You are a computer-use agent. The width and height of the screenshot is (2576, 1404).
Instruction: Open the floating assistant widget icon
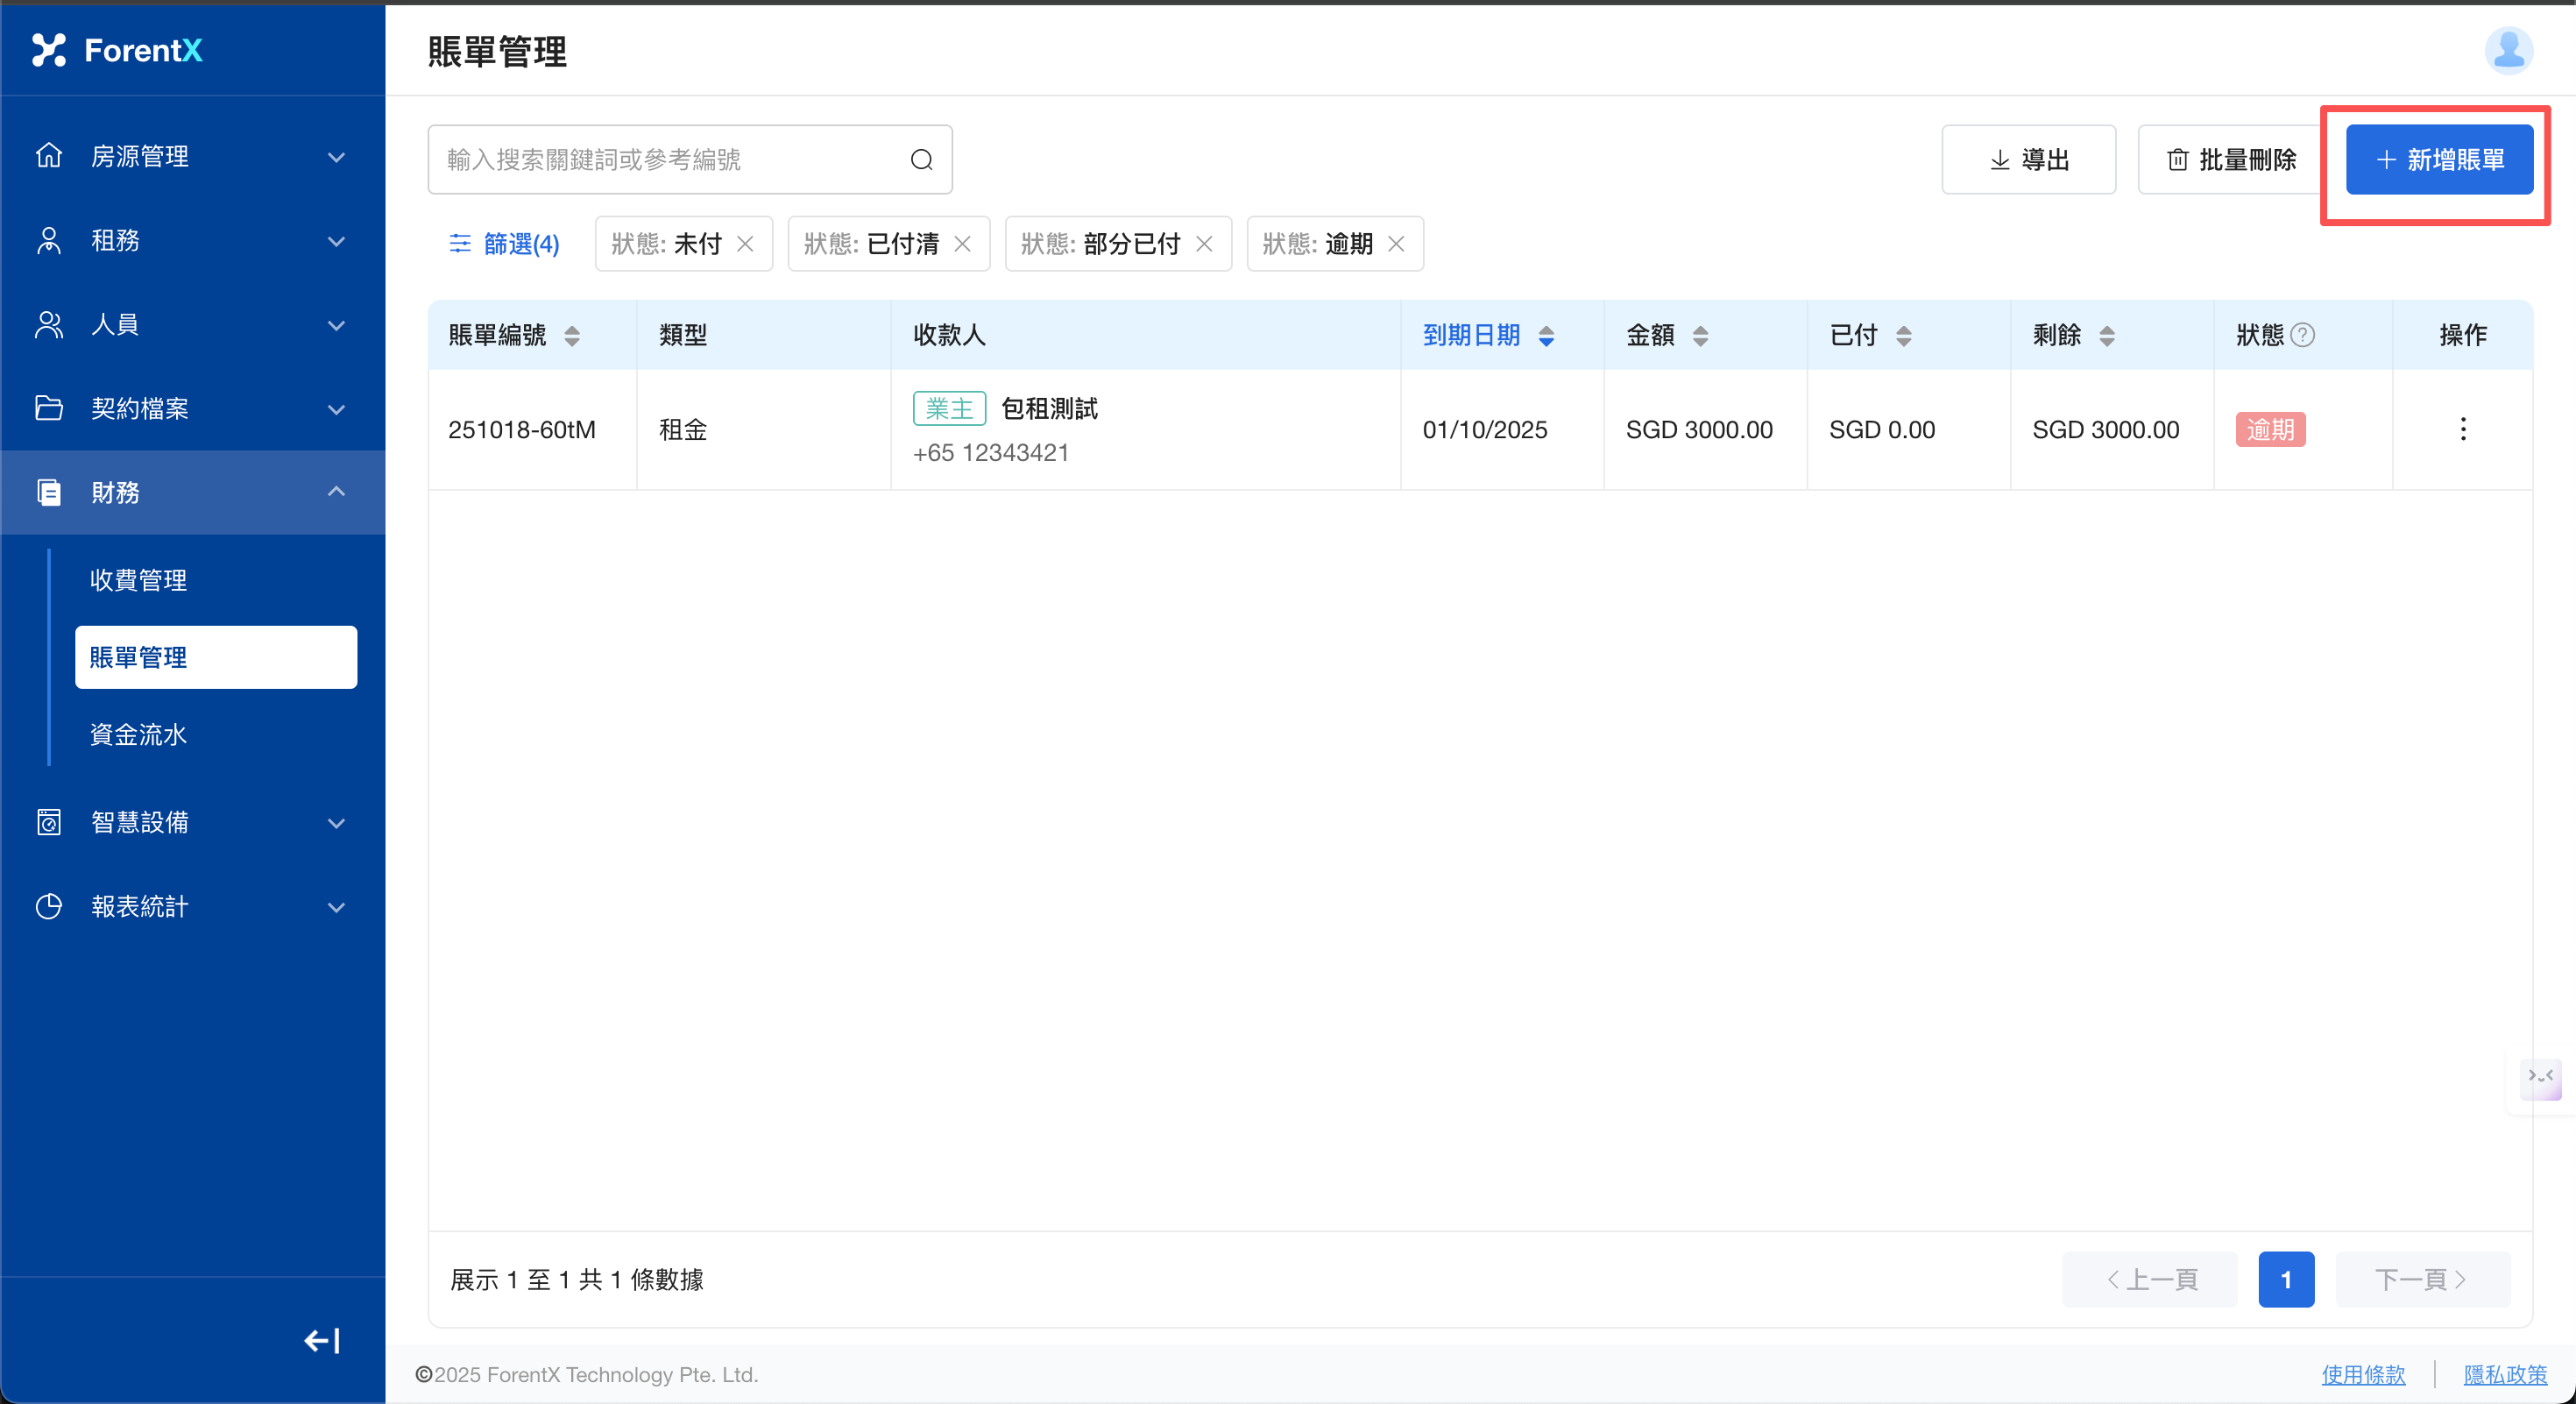tap(2540, 1078)
